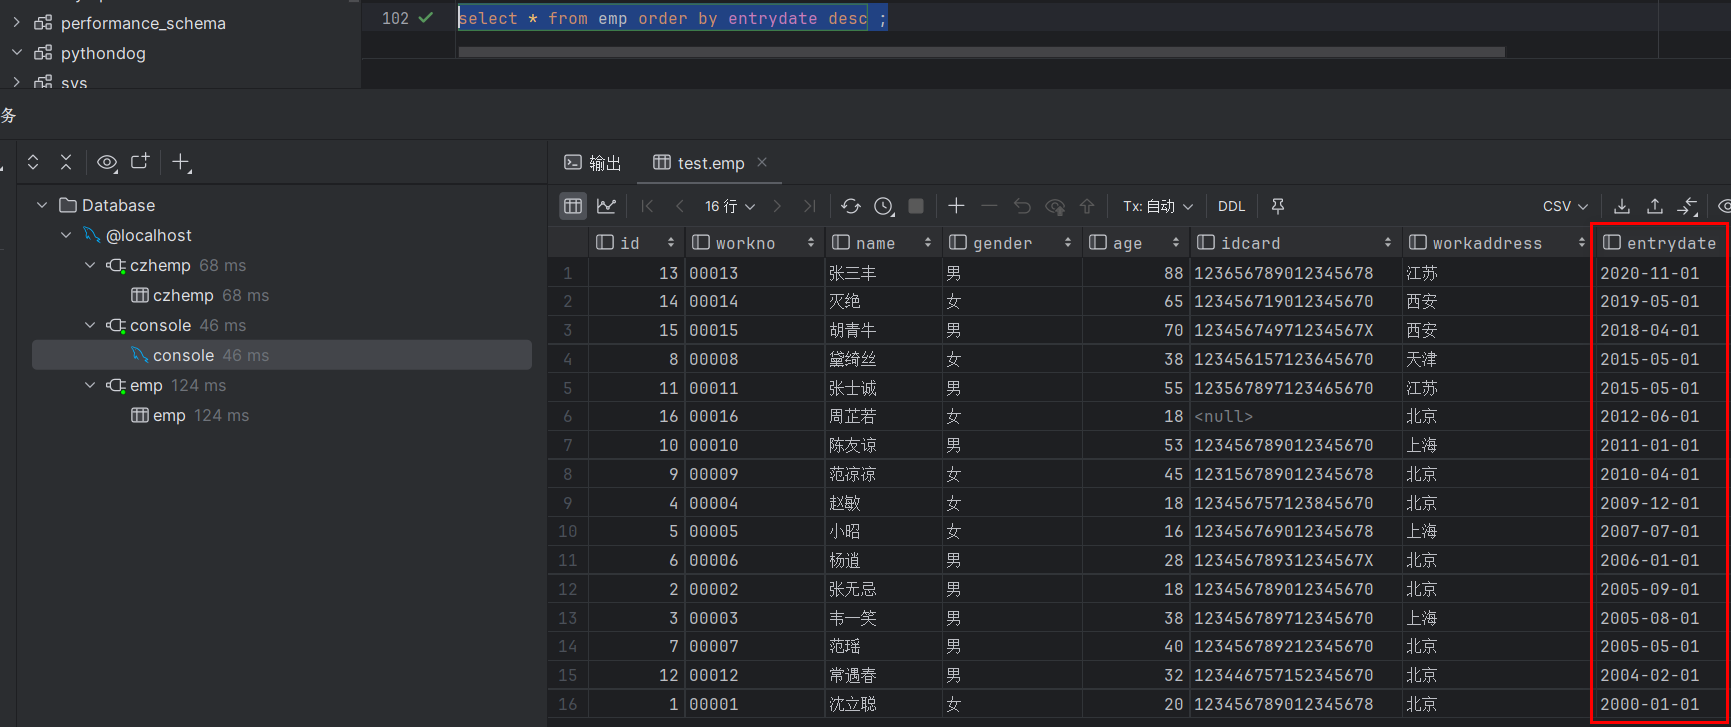The image size is (1731, 727).
Task: Collapse the czhemp session node
Action: [90, 265]
